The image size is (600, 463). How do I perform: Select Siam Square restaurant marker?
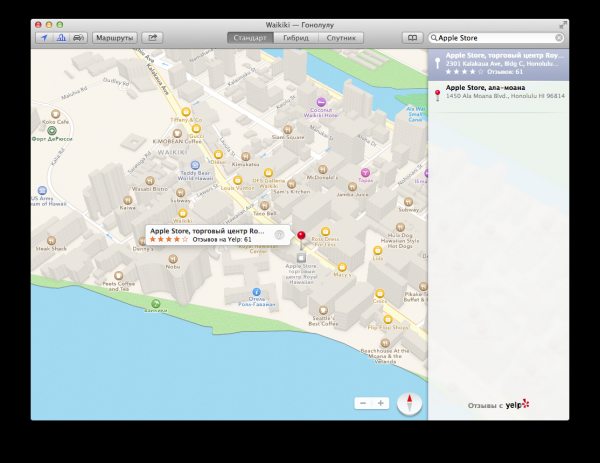click(288, 129)
